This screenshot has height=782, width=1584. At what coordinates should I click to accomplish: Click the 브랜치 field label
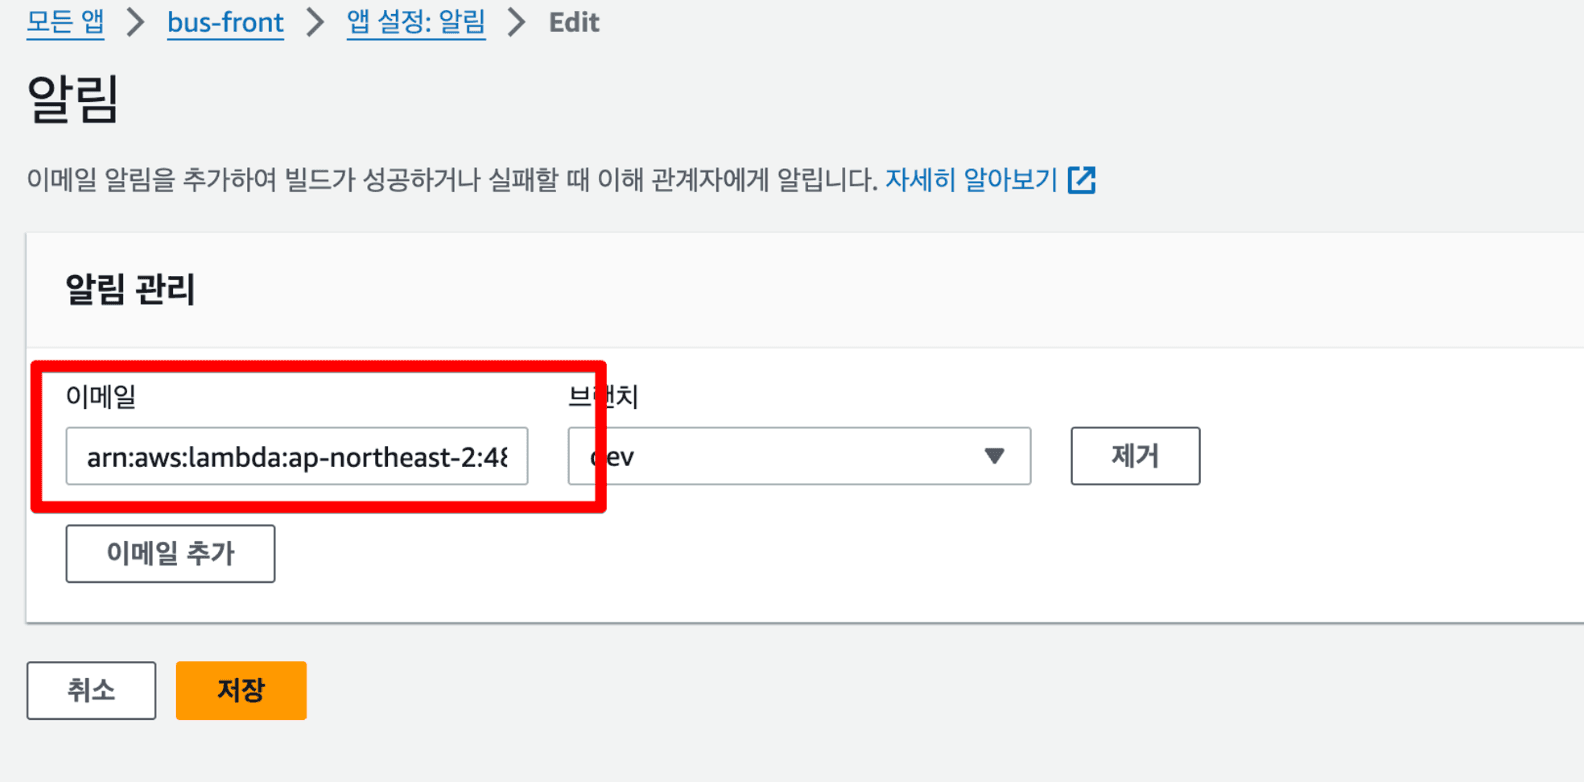pos(603,397)
